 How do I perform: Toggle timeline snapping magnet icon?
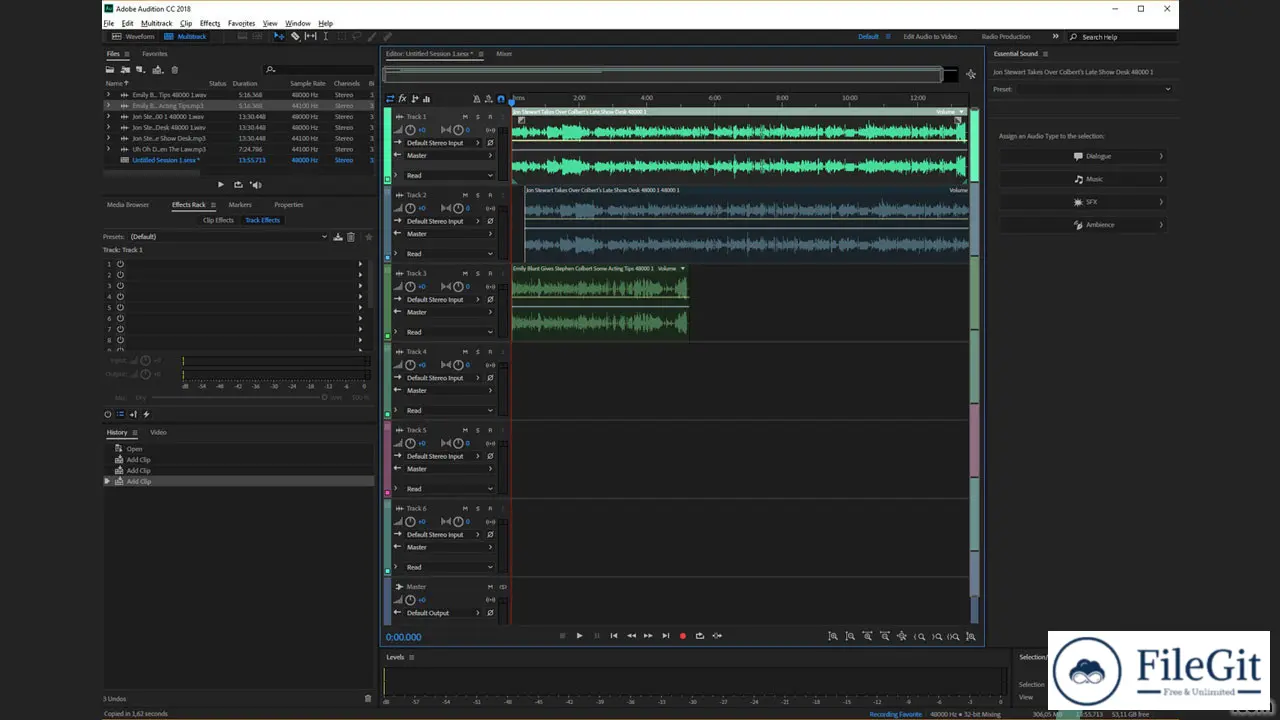501,99
